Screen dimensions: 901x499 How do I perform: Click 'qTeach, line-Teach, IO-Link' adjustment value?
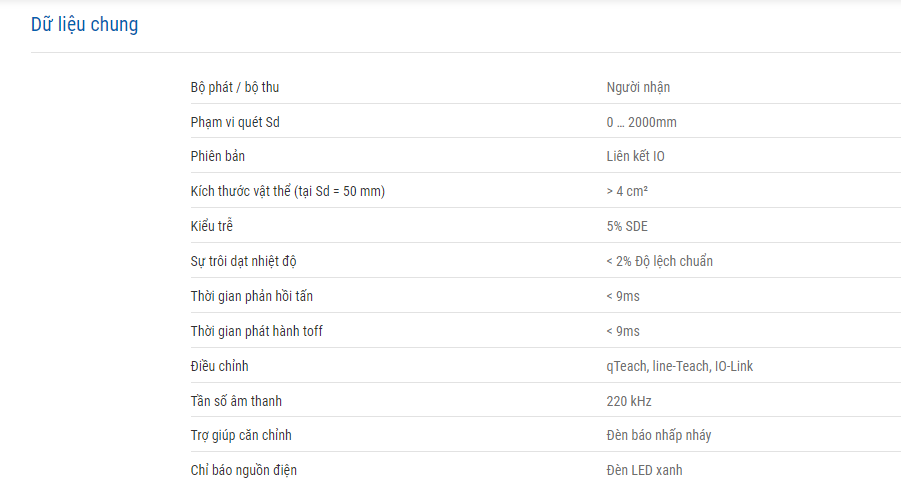tap(680, 366)
